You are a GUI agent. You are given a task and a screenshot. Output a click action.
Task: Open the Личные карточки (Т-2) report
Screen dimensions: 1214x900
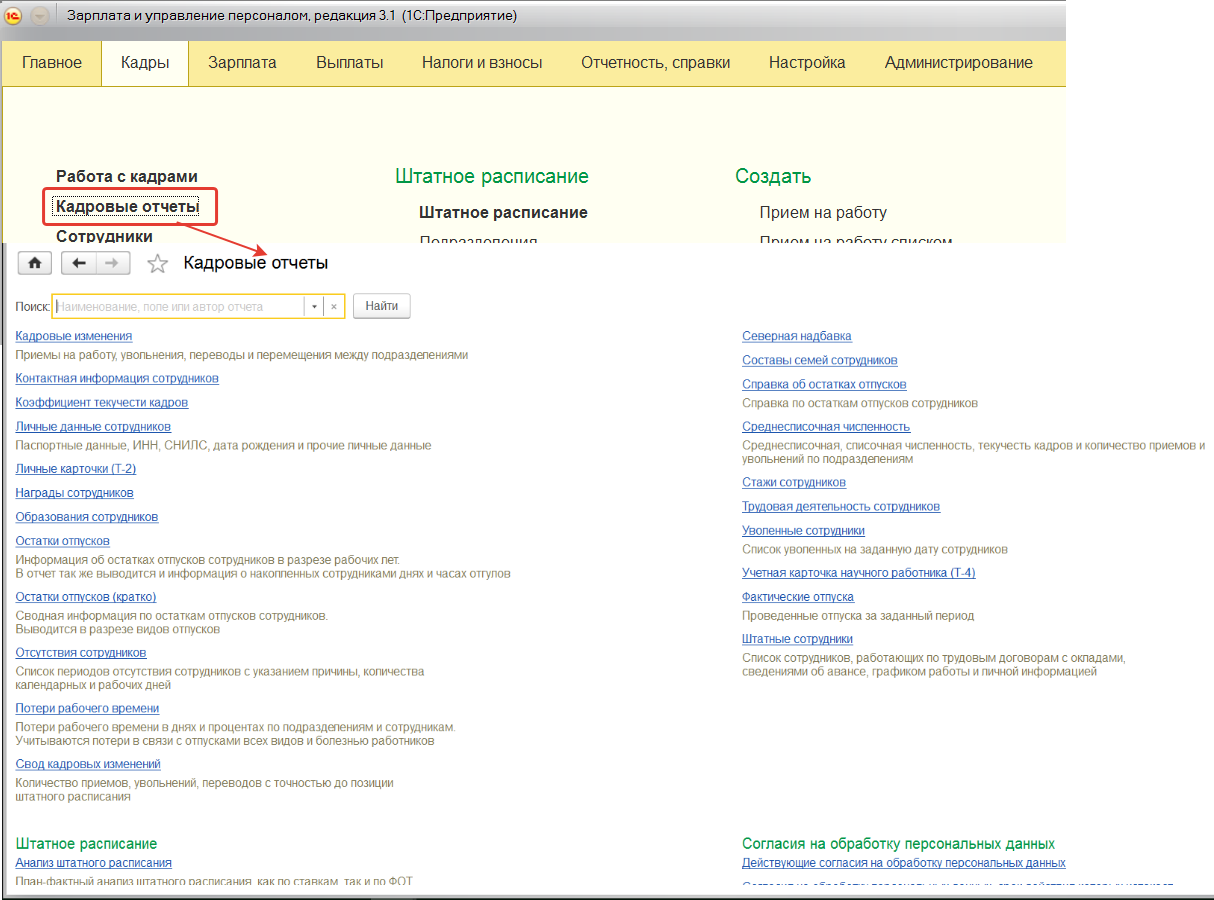(x=76, y=469)
